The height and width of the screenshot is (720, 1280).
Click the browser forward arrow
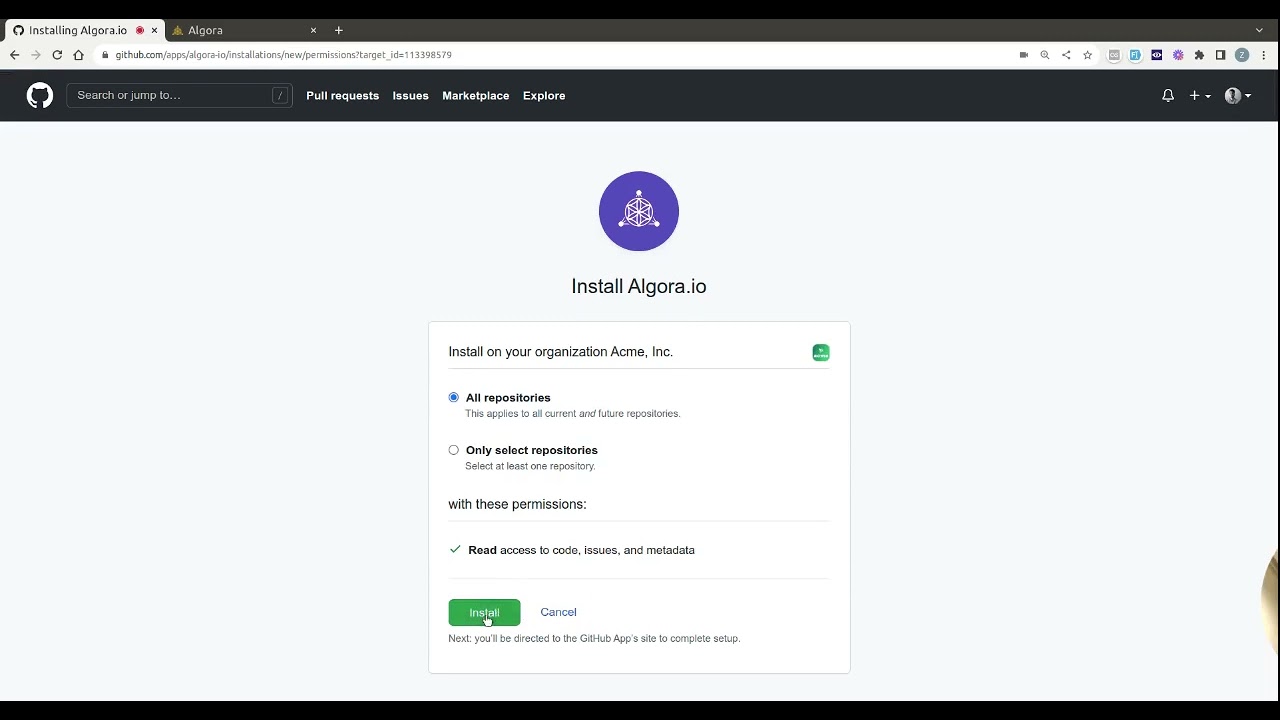tap(36, 55)
